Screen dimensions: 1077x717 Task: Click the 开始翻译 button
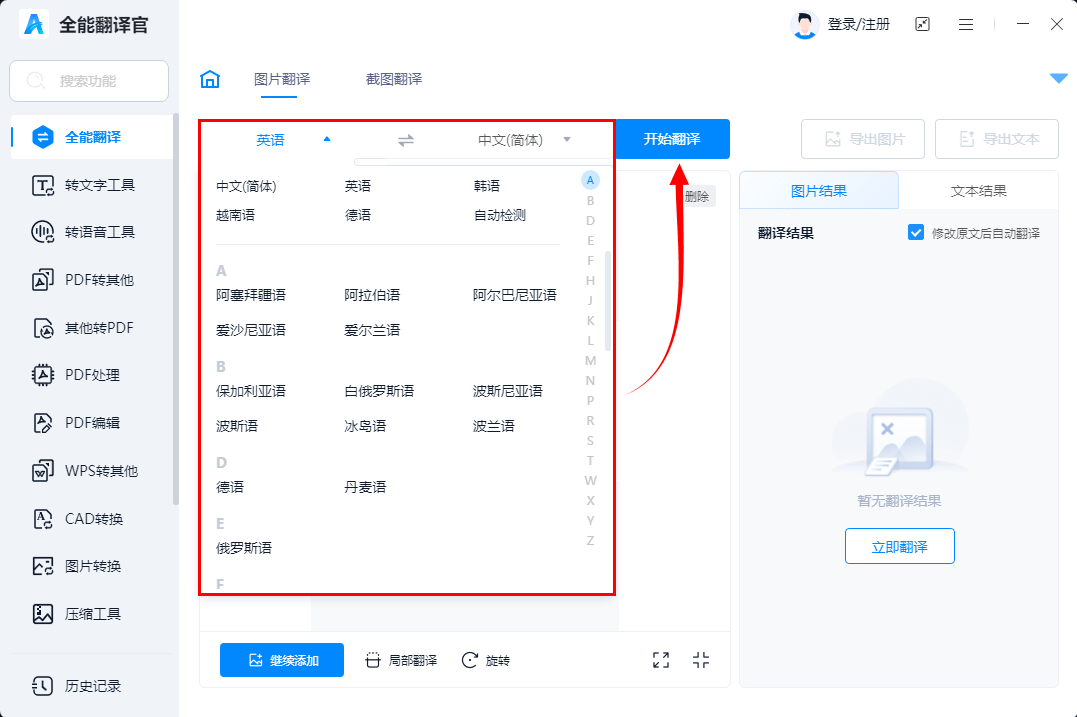(672, 139)
